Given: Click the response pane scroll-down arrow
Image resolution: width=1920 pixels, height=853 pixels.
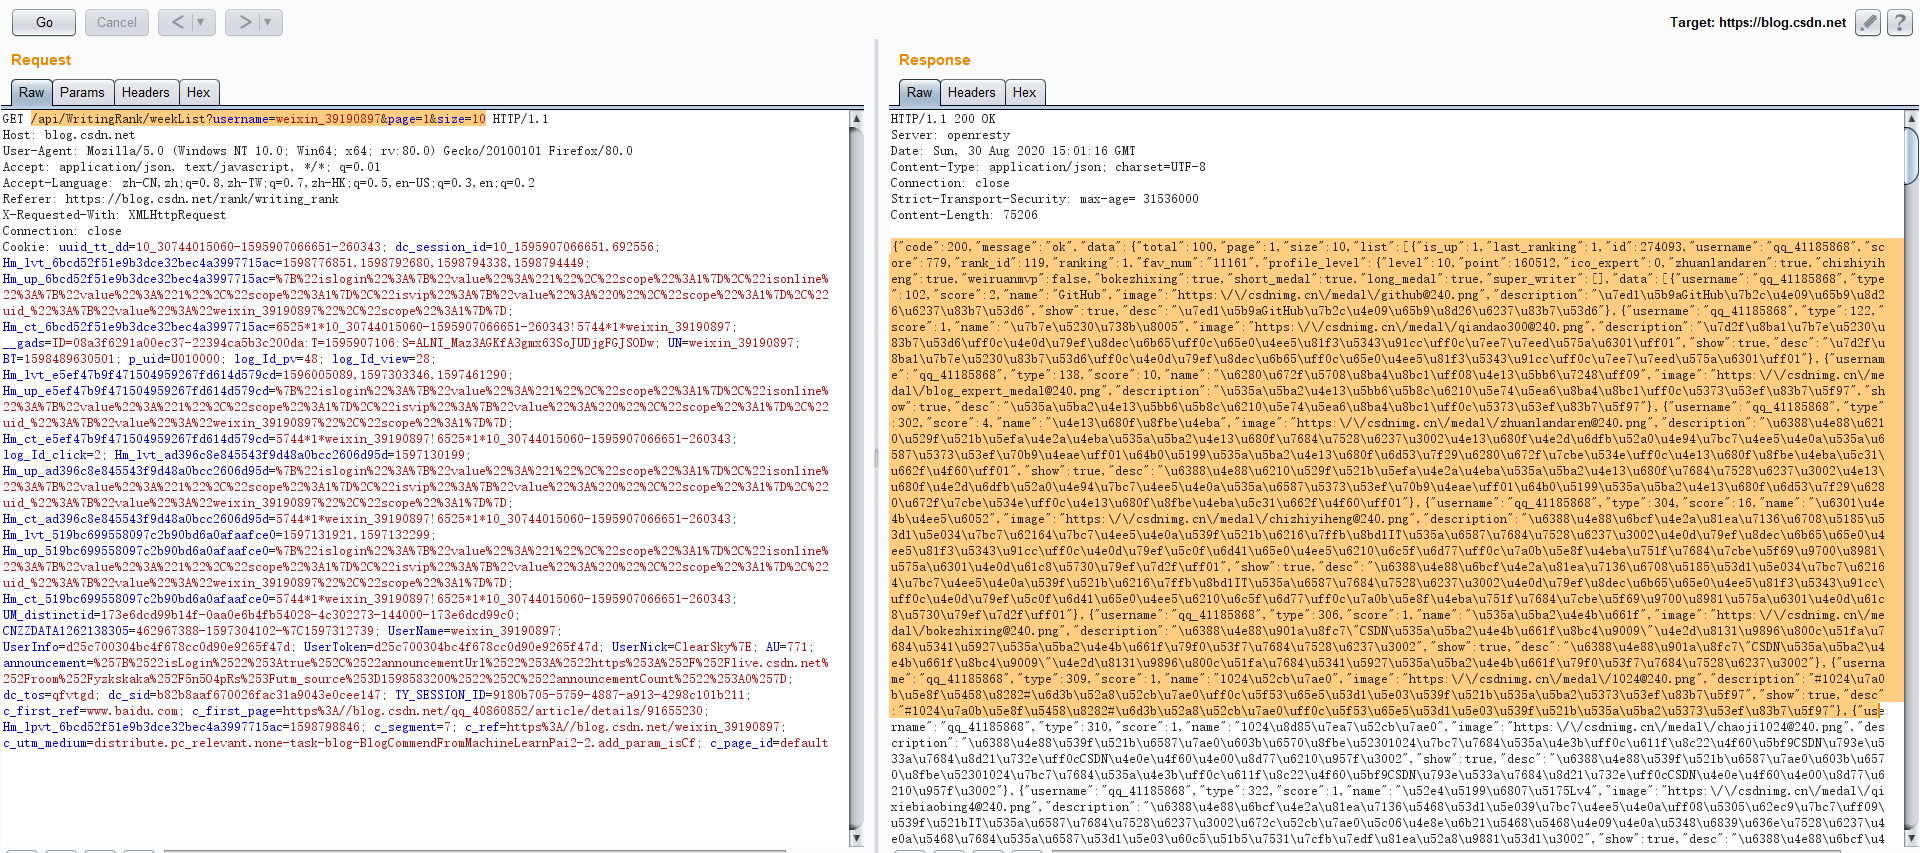Looking at the screenshot, I should pos(1911,838).
